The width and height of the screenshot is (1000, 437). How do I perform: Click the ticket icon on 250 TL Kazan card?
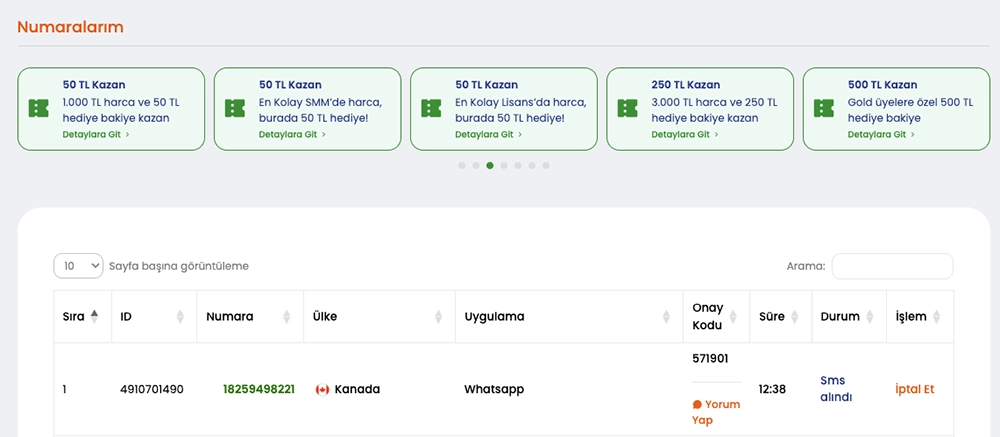[627, 108]
